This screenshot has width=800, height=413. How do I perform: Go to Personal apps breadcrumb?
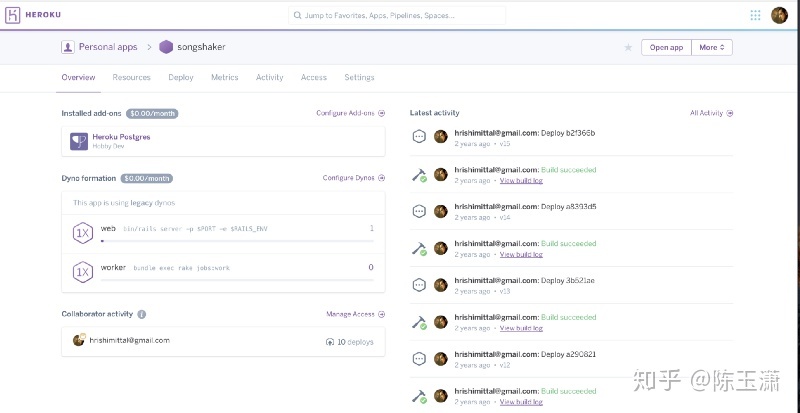(108, 47)
